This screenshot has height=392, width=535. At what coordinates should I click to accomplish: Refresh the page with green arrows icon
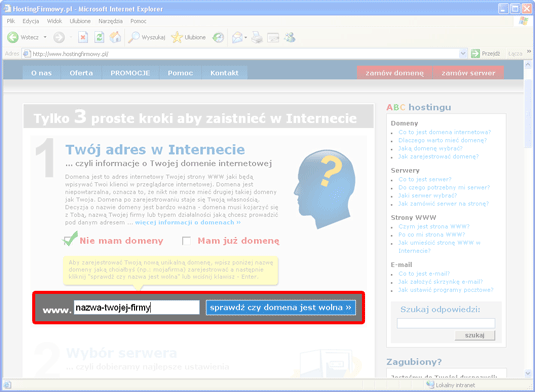(99, 37)
